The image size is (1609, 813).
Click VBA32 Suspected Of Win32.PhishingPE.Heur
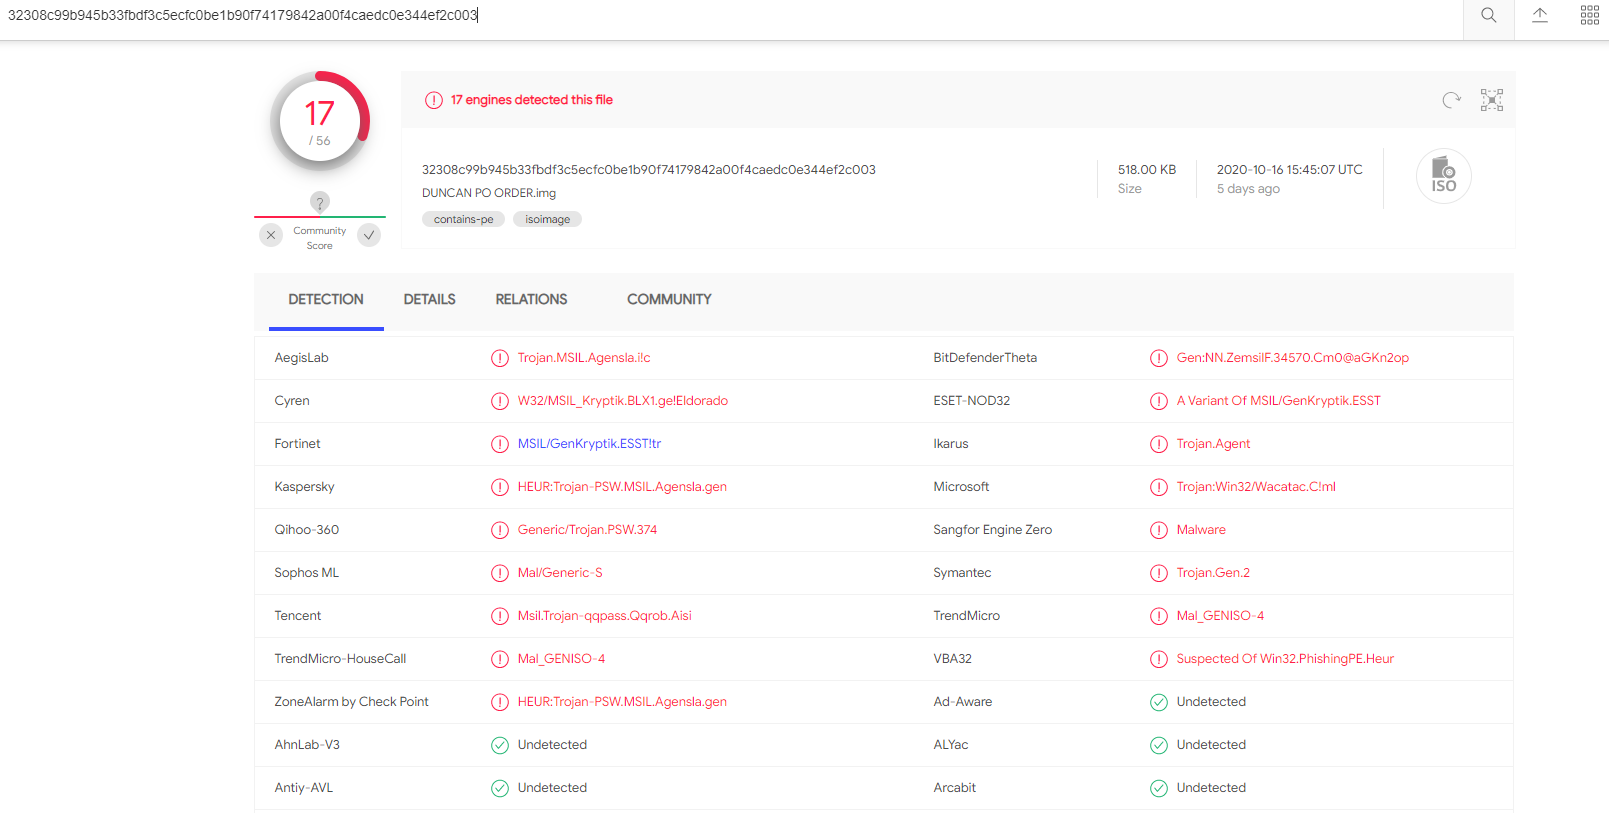1285,659
